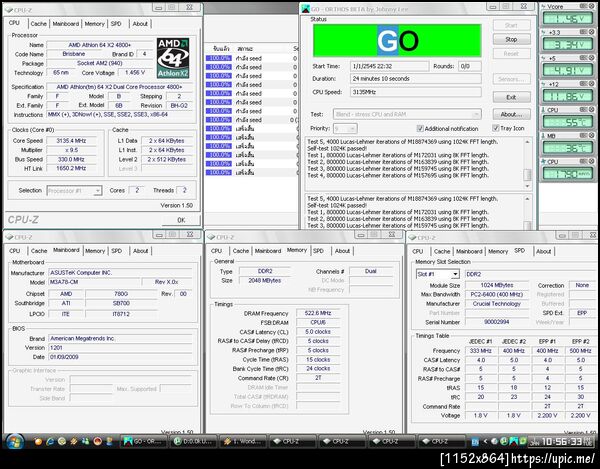Open Cache tab in the CPU-Z SPD window
Viewport: 600px width, 469px height.
(442, 251)
